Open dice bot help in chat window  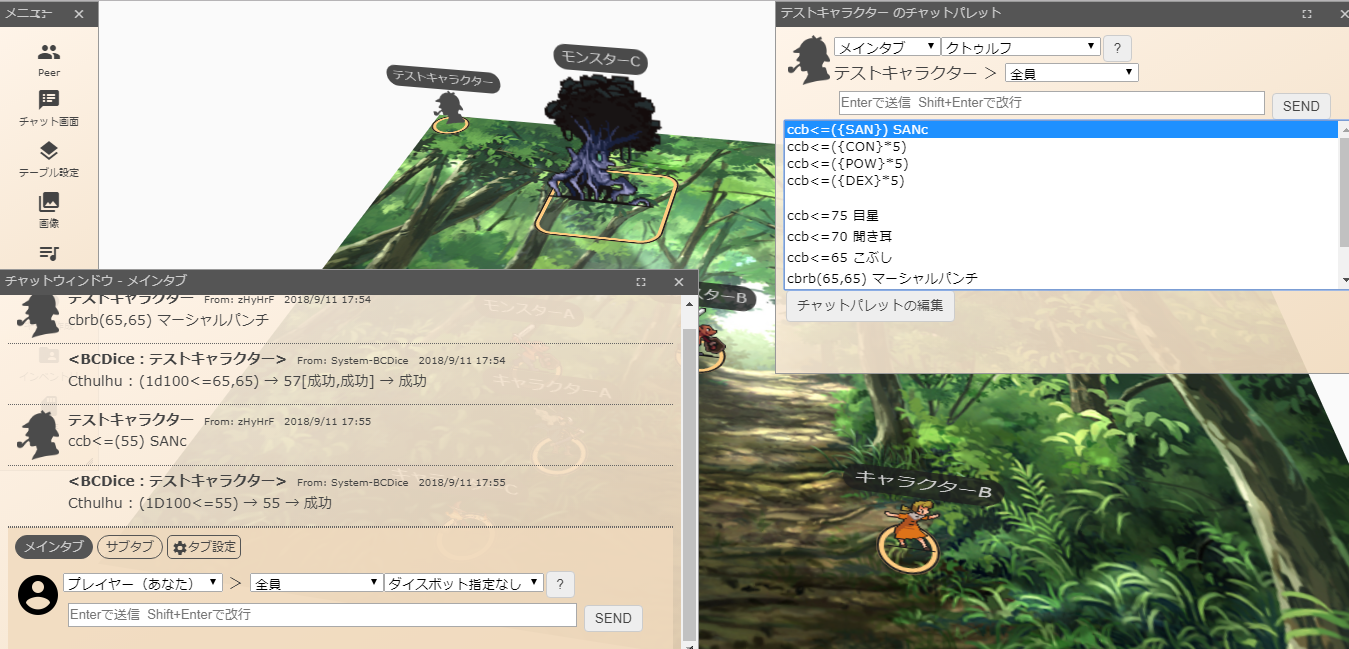click(560, 584)
